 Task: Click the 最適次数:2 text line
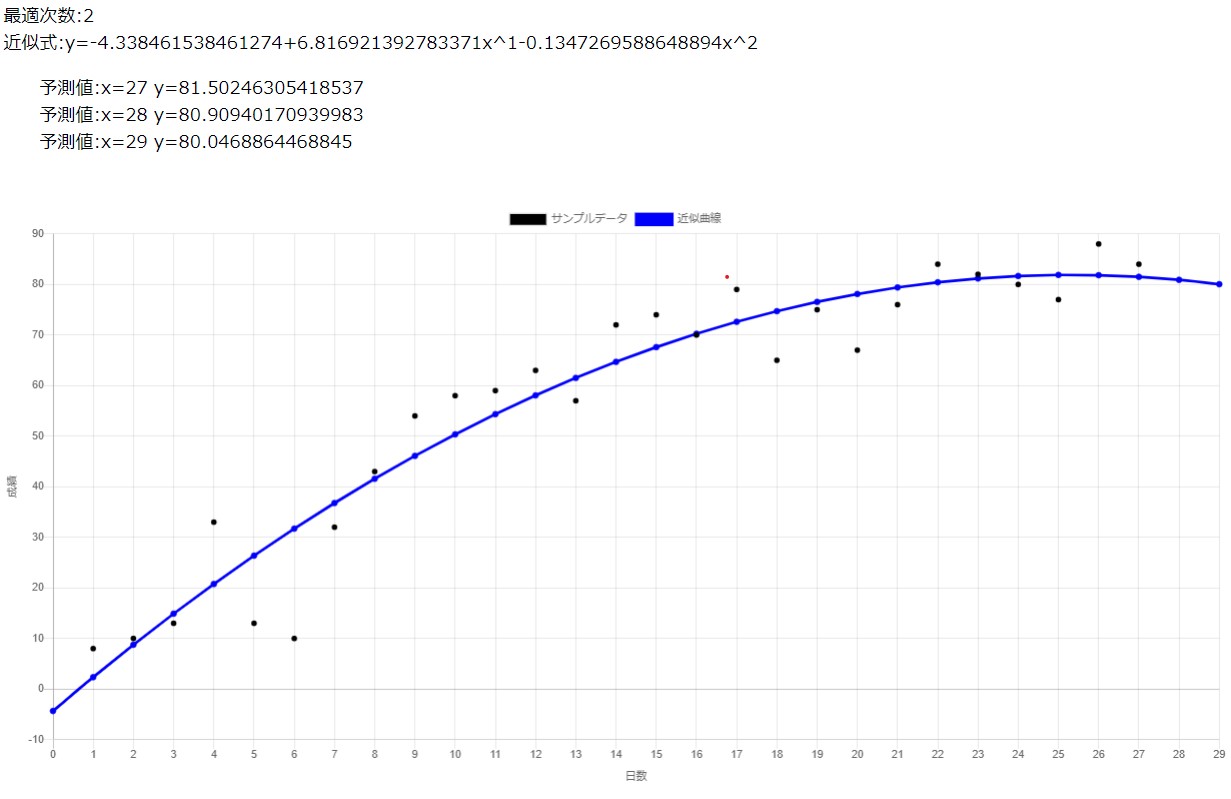pos(49,16)
